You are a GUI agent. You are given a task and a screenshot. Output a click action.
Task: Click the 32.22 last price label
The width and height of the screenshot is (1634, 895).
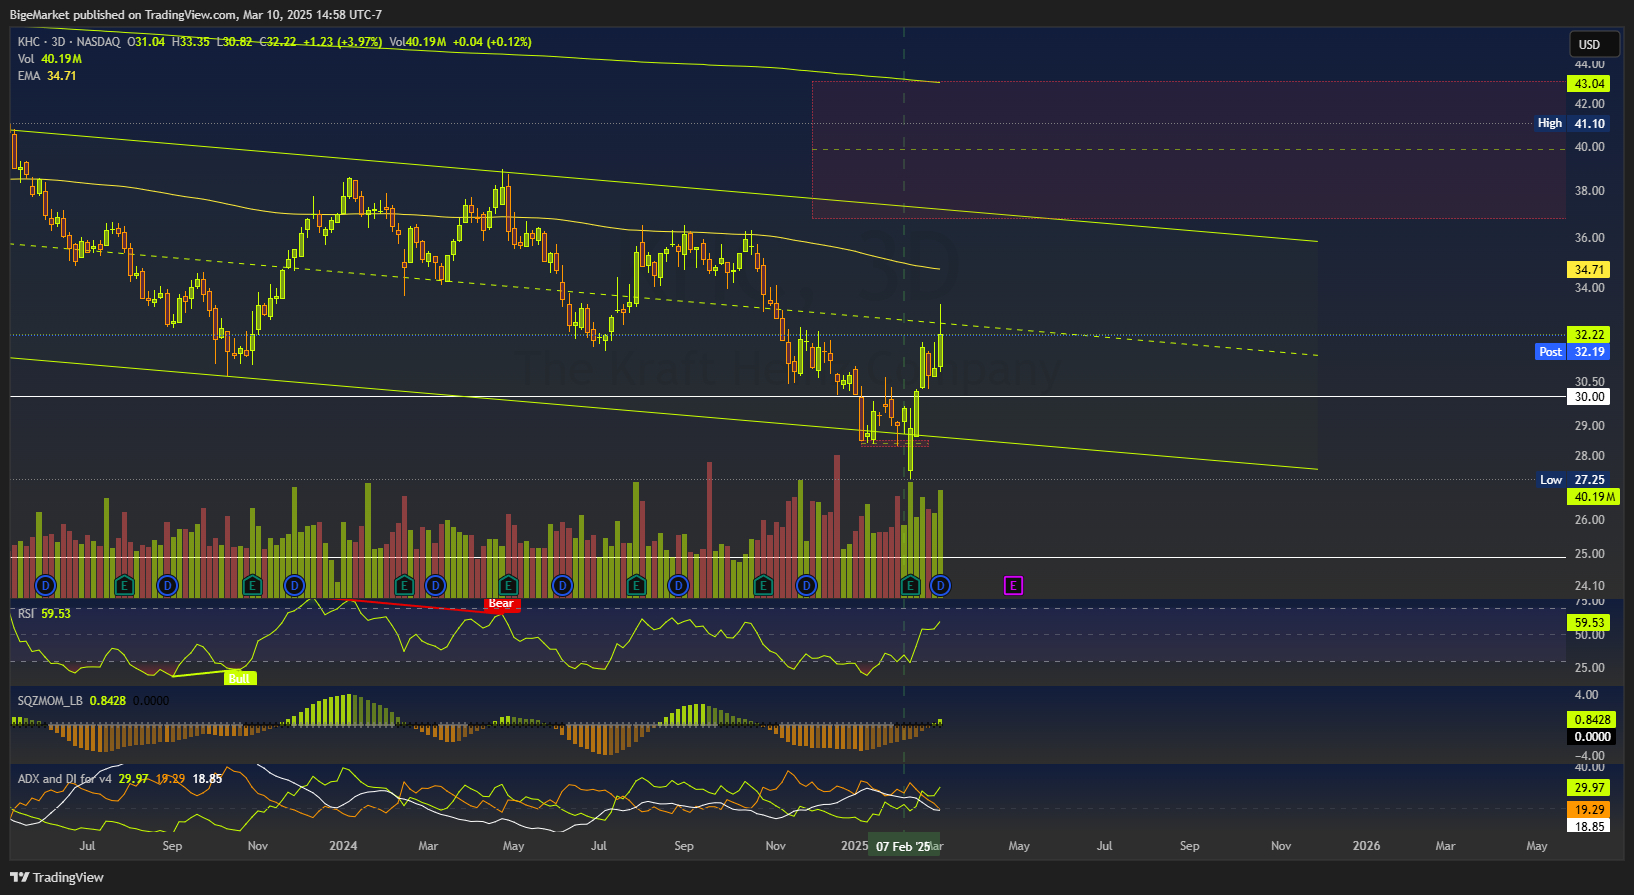[x=1589, y=335]
